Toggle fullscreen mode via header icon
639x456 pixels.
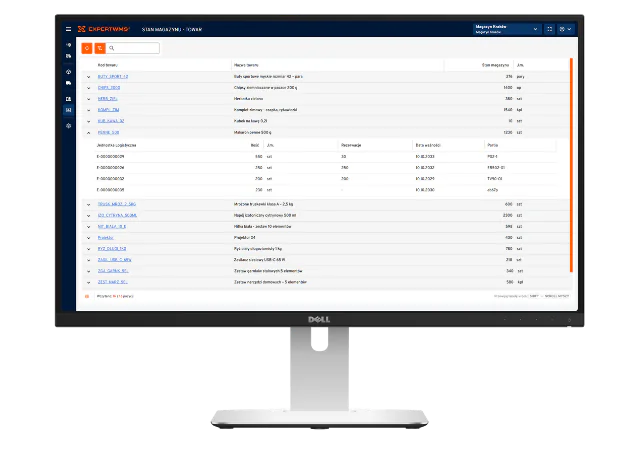549,29
